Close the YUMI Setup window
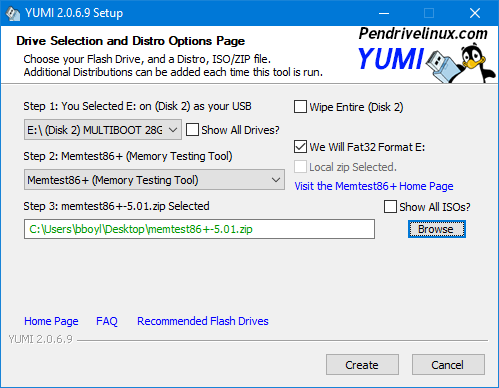499x388 pixels. coord(475,13)
